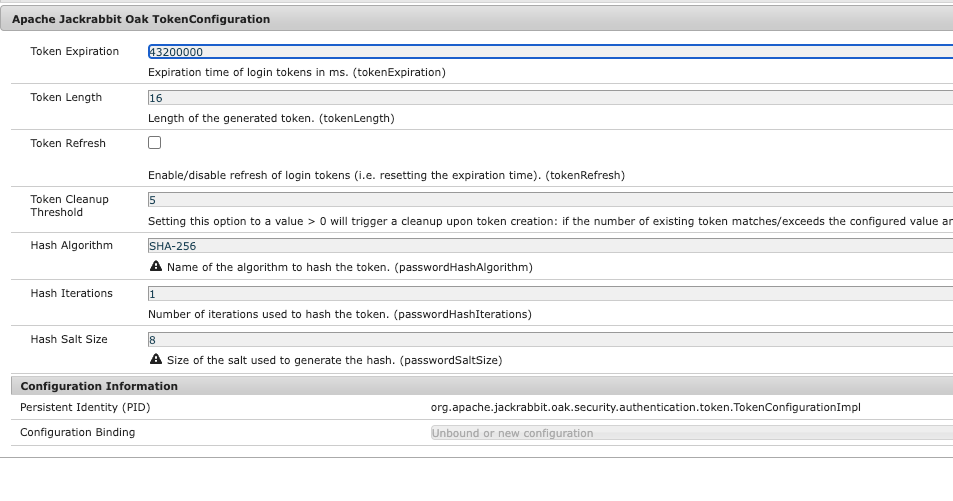Click the Configuration Binding unbound field

[690, 433]
